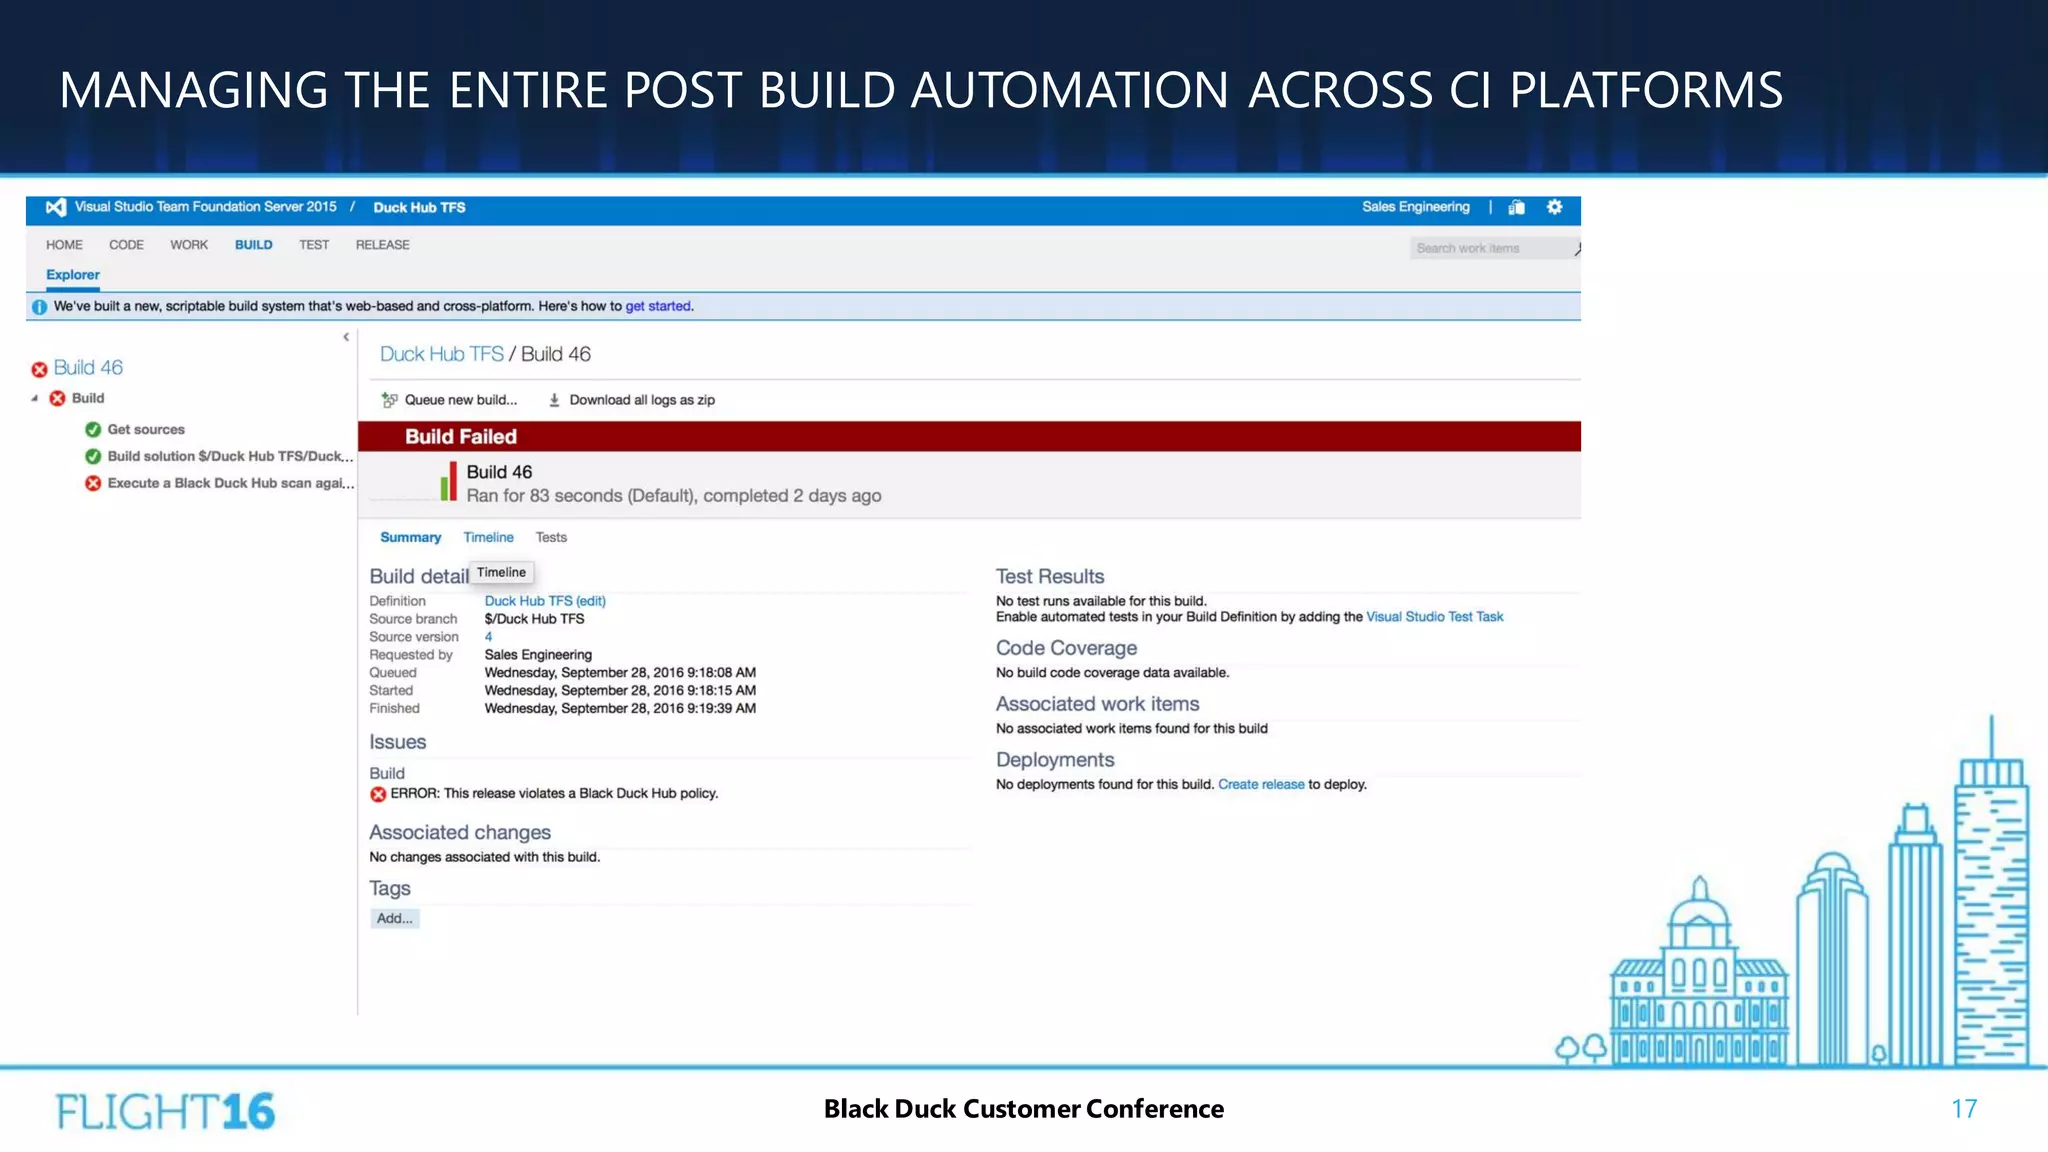Click the red failed icon beside Build 46
This screenshot has height=1152, width=2048.
[39, 369]
